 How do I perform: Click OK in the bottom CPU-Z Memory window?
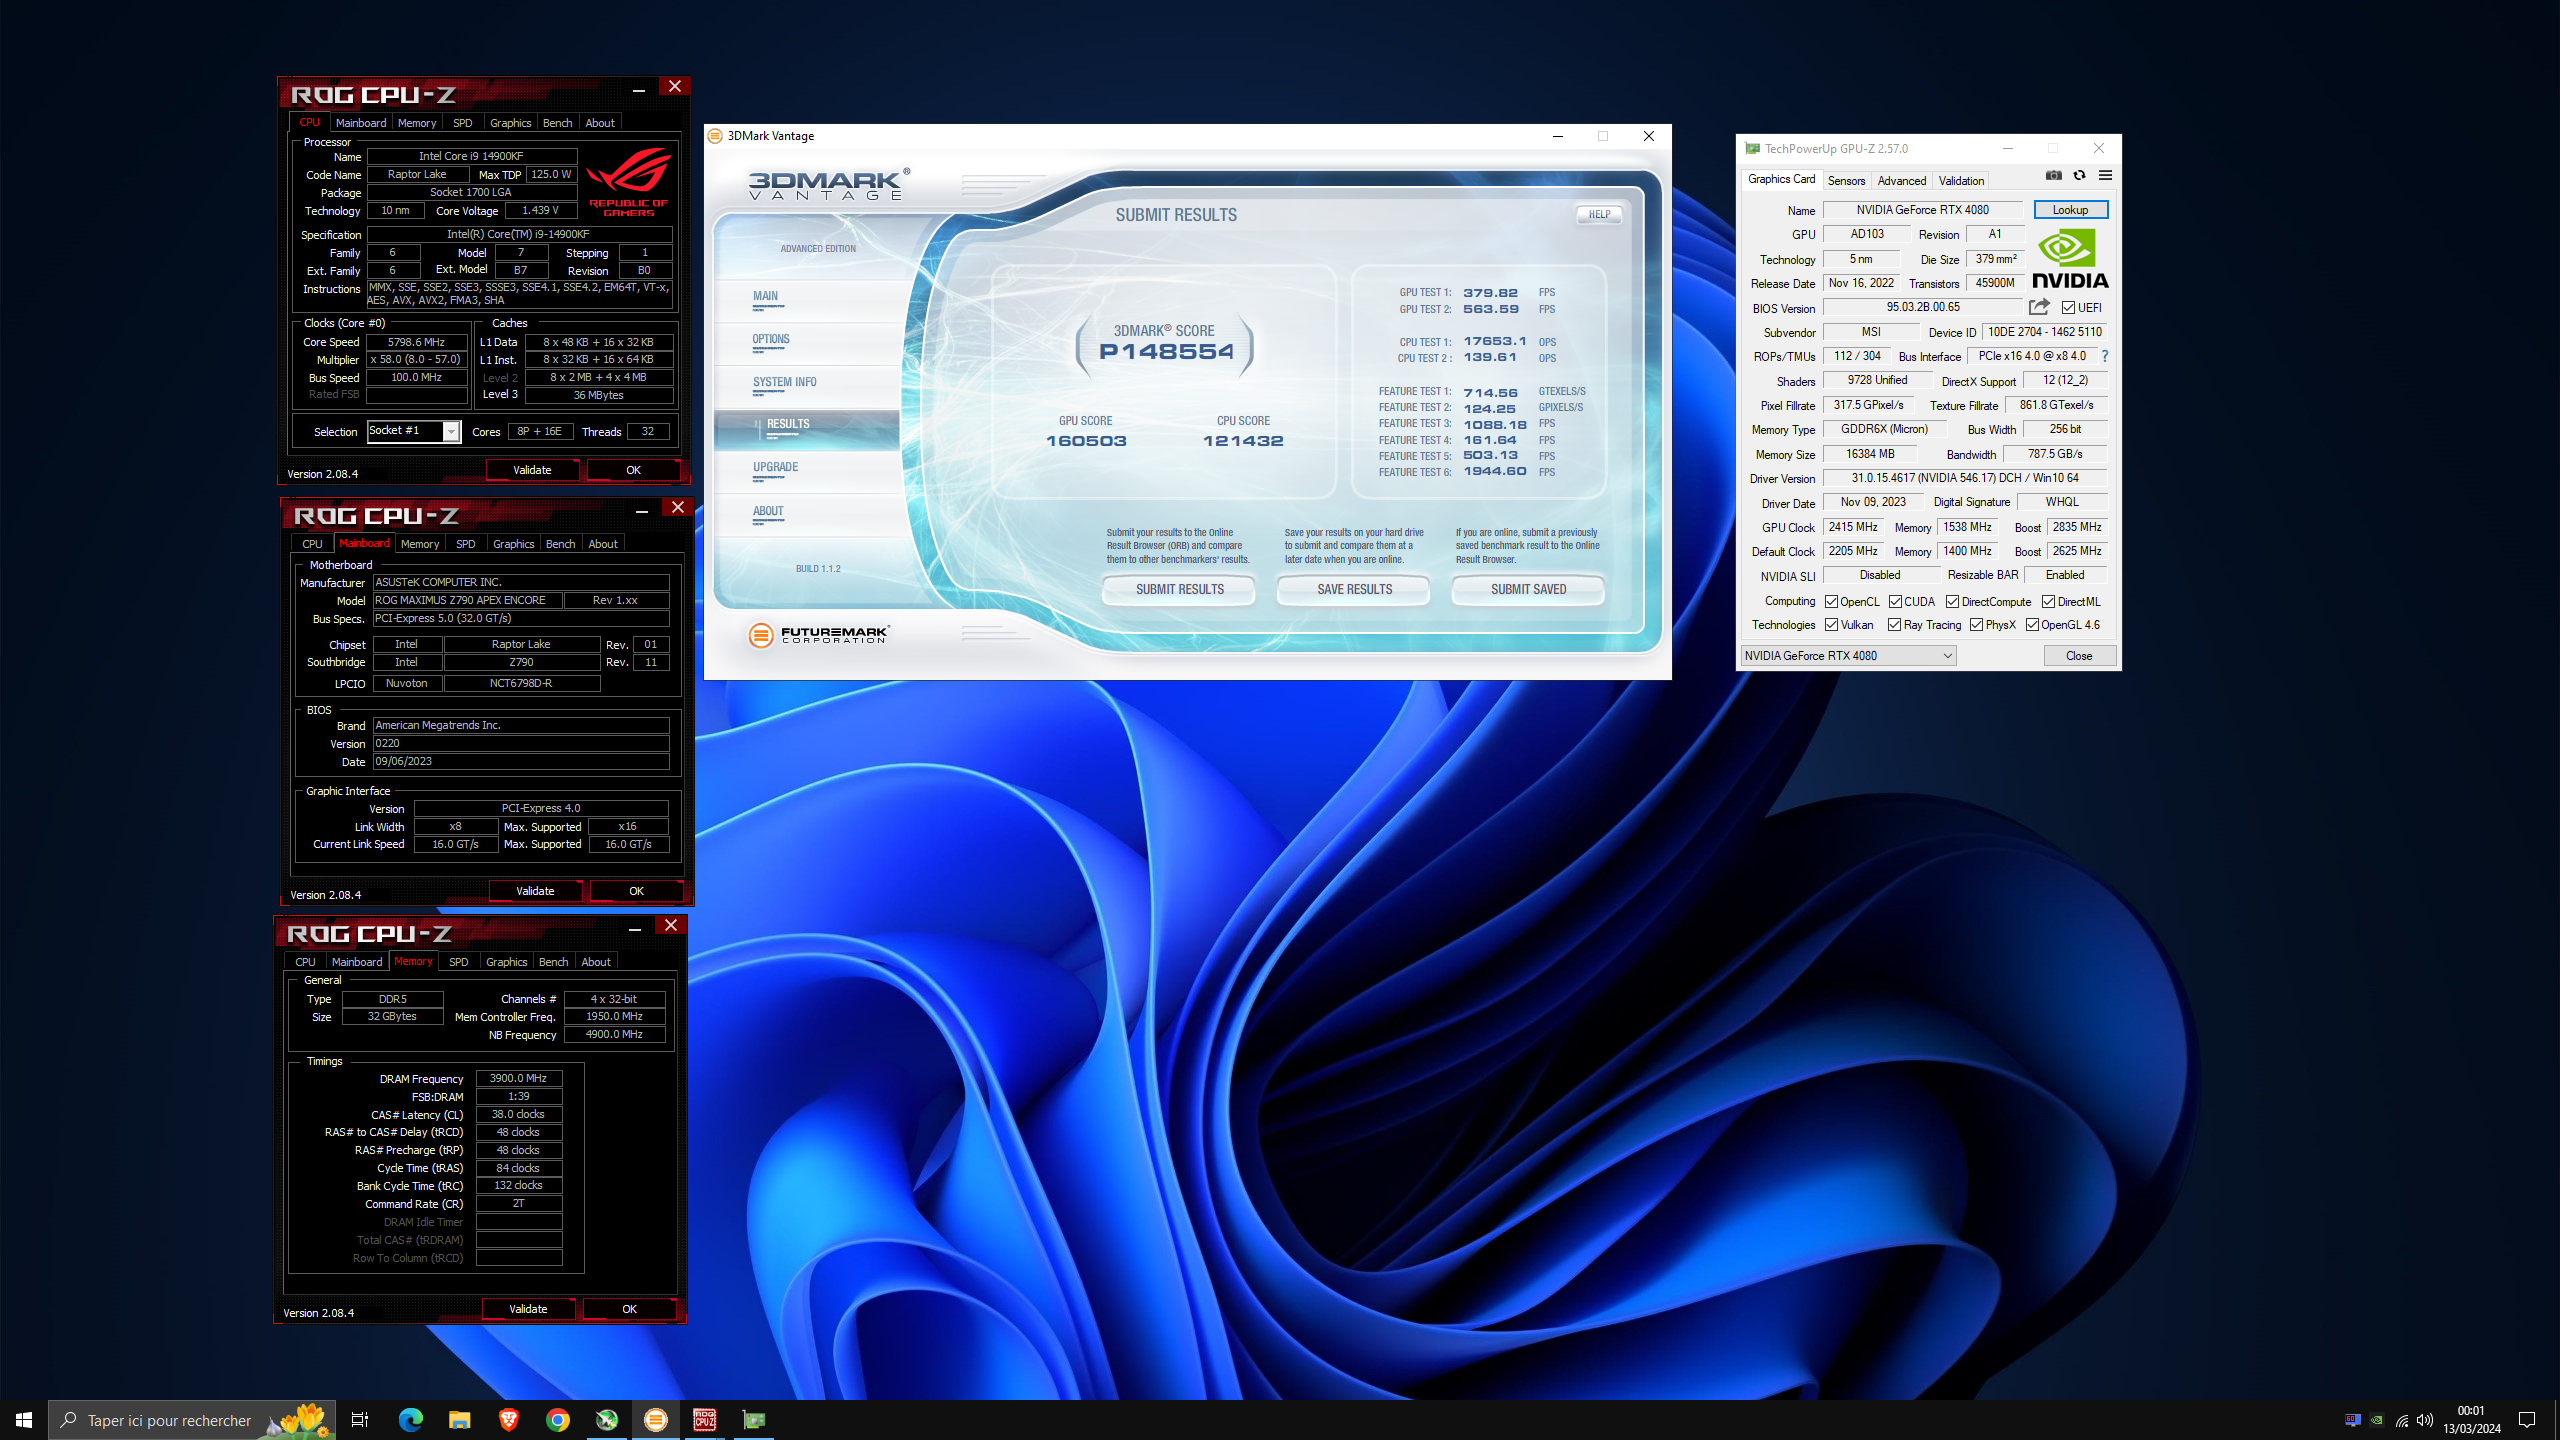pyautogui.click(x=629, y=1309)
